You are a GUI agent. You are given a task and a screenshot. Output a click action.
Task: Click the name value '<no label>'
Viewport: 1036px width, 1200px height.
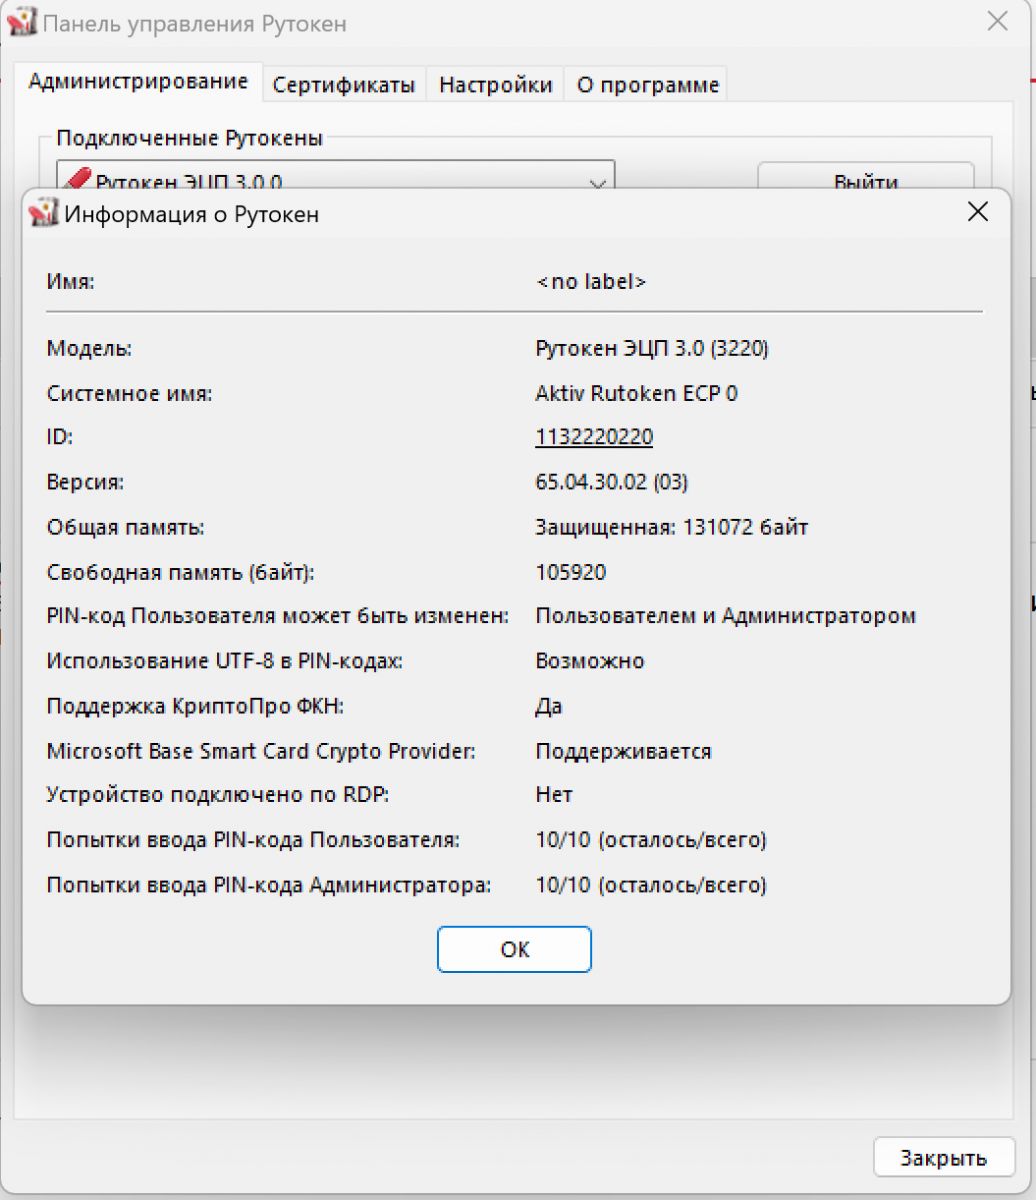pos(591,282)
